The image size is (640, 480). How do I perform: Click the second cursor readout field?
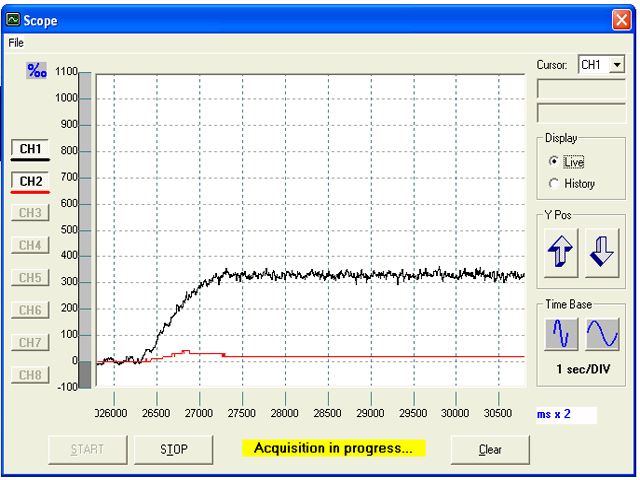pos(581,112)
